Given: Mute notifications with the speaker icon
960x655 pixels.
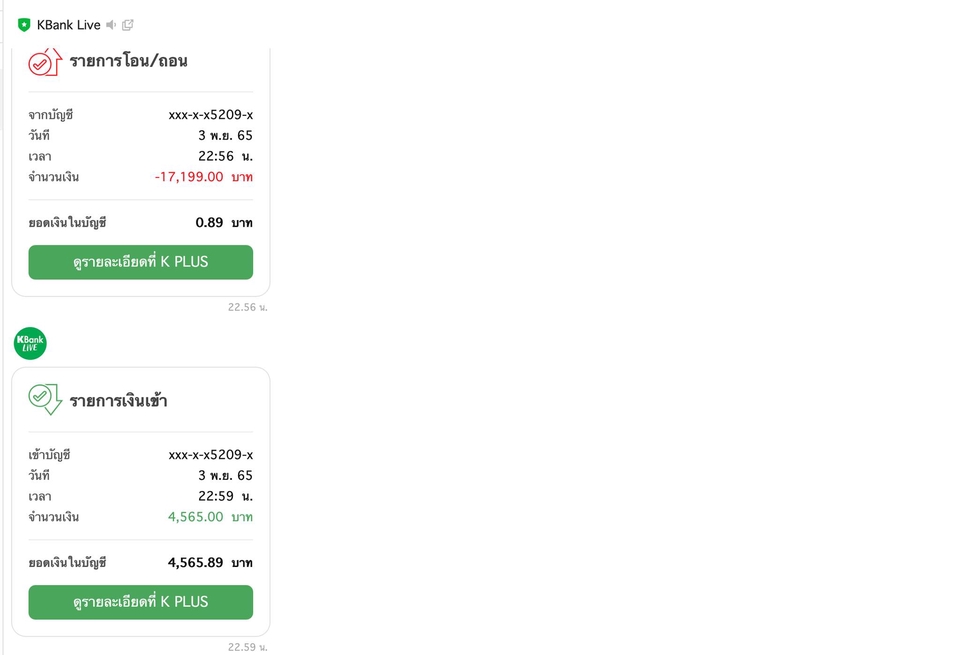Looking at the screenshot, I should coord(111,25).
